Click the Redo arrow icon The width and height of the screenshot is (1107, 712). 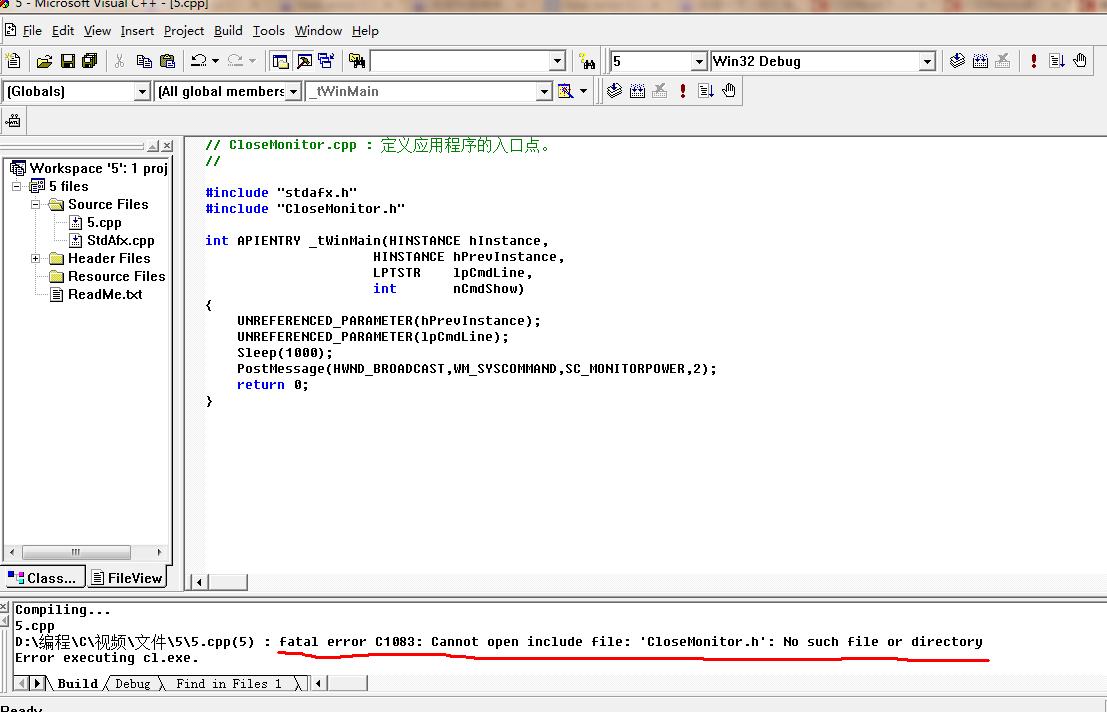(235, 61)
